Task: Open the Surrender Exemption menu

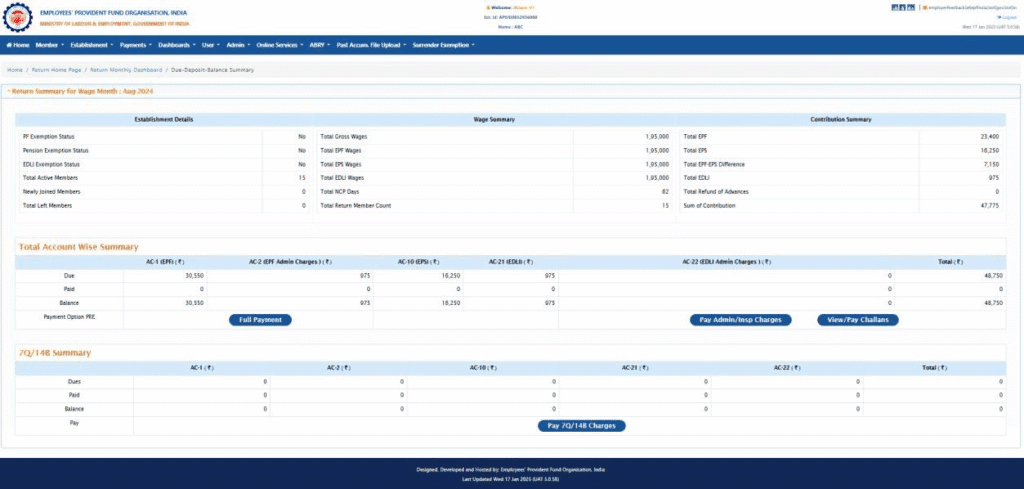Action: tap(443, 45)
